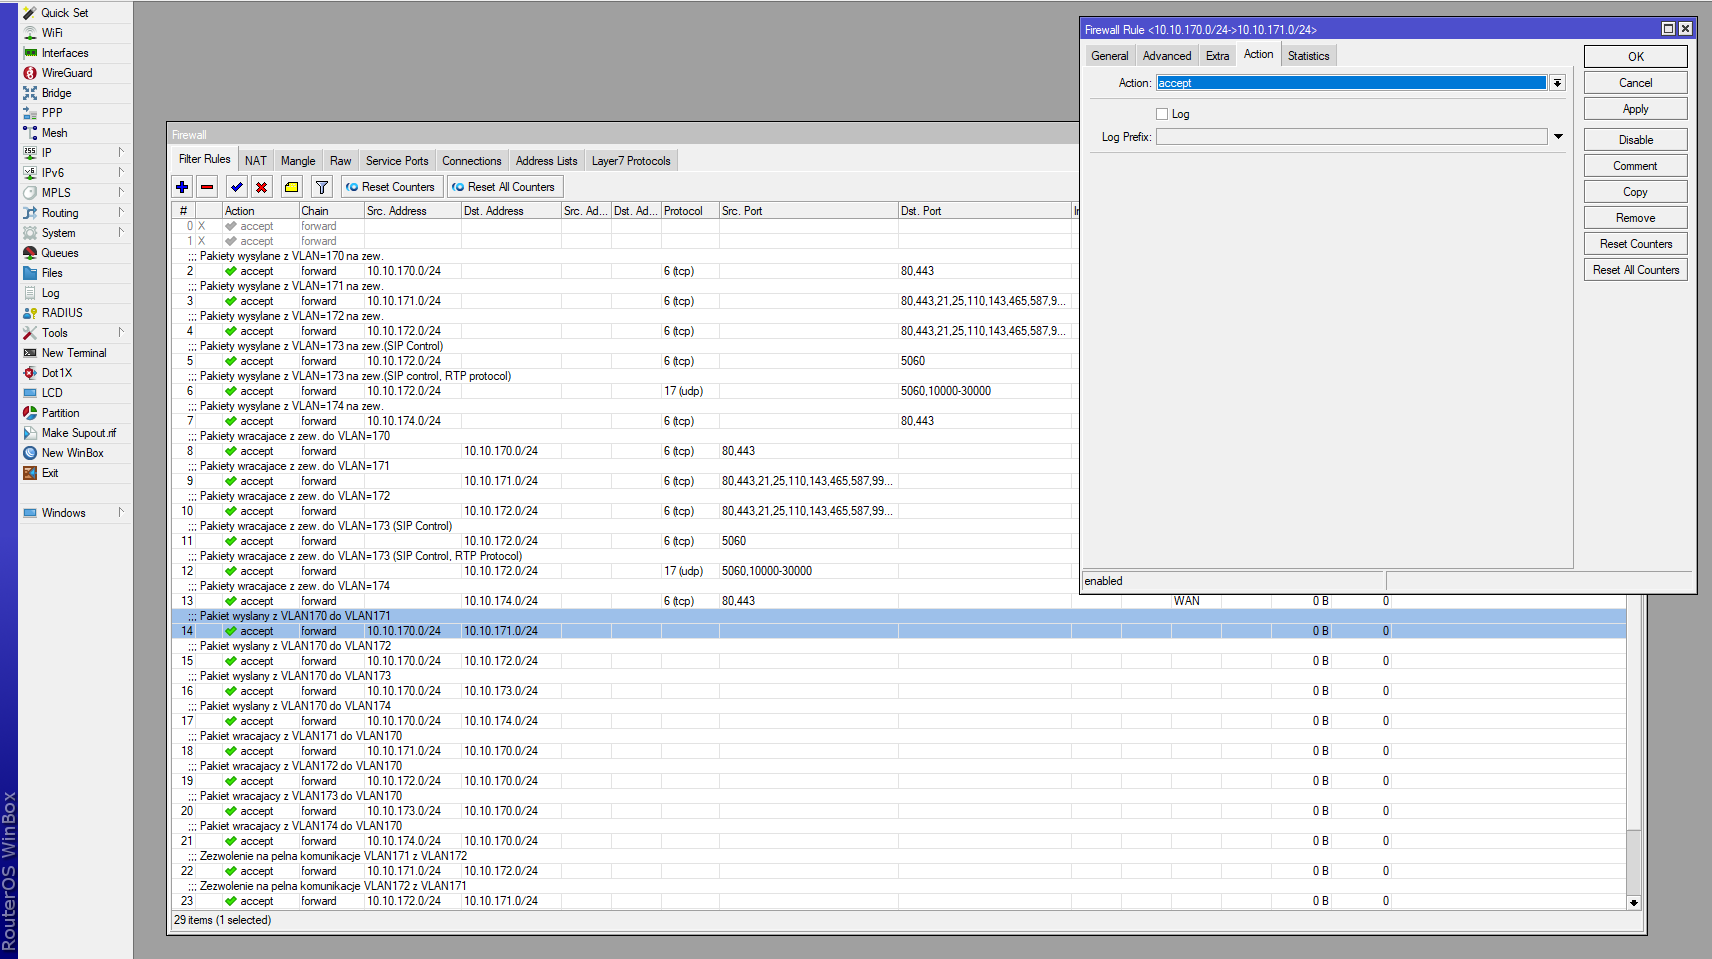Sort by Src. Address column header
This screenshot has height=959, width=1712.
point(411,211)
